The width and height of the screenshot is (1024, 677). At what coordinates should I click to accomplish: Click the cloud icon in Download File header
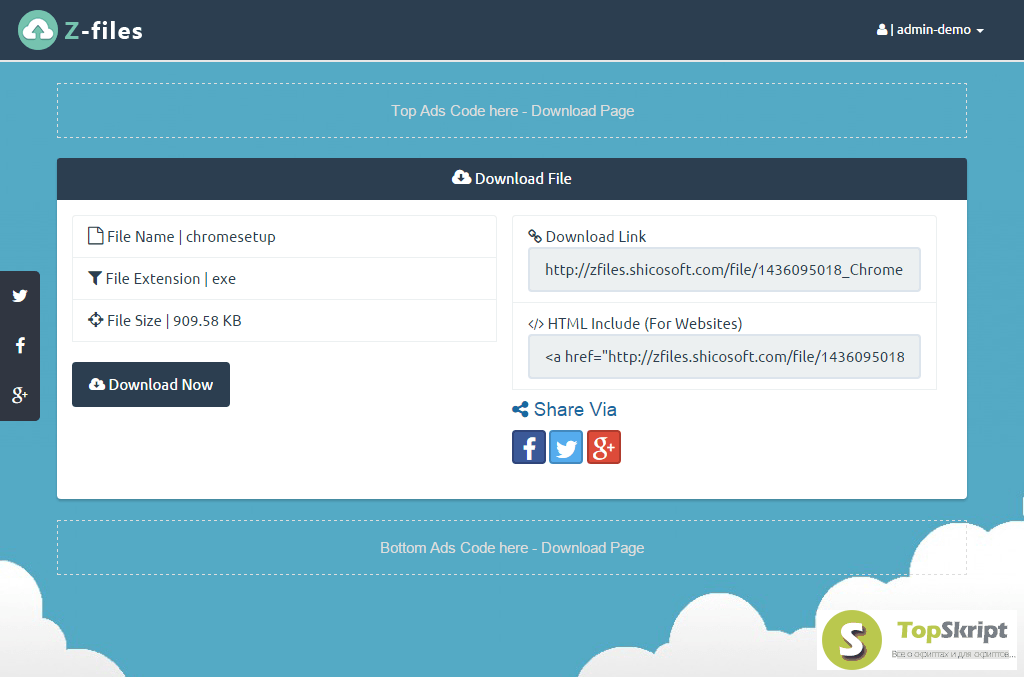[461, 178]
